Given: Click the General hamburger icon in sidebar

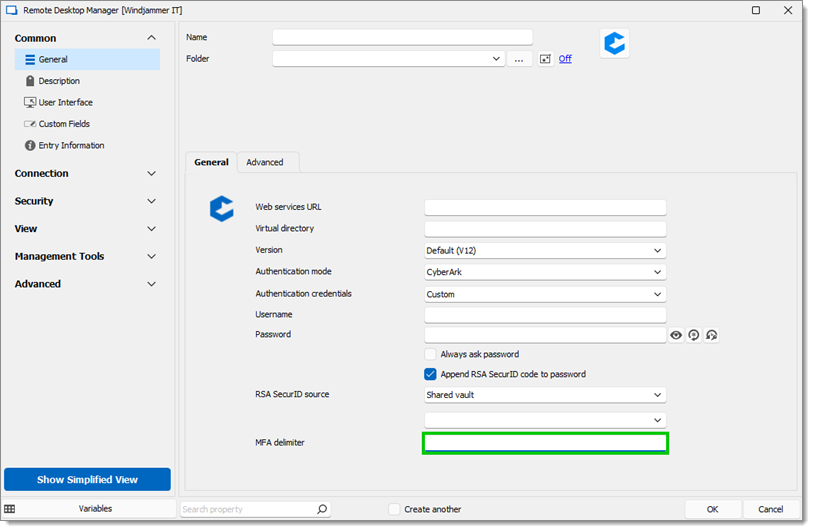Looking at the screenshot, I should click(30, 60).
